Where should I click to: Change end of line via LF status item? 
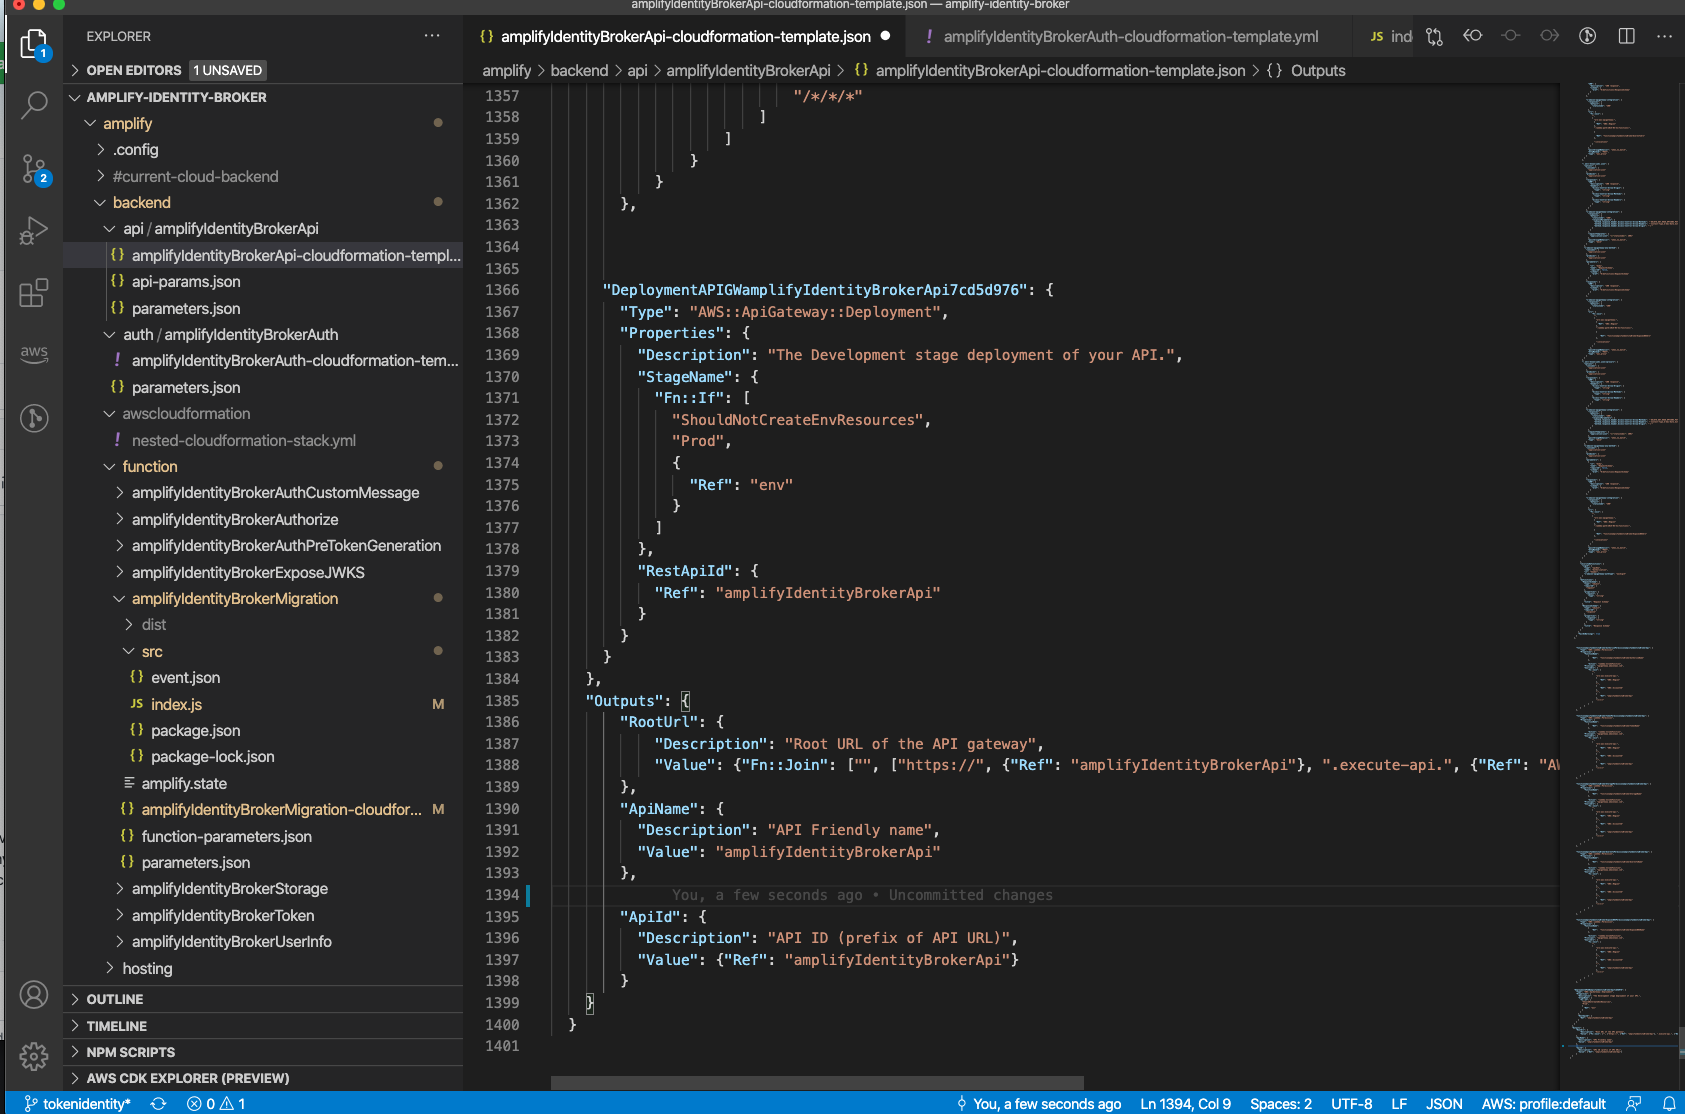[1399, 1103]
